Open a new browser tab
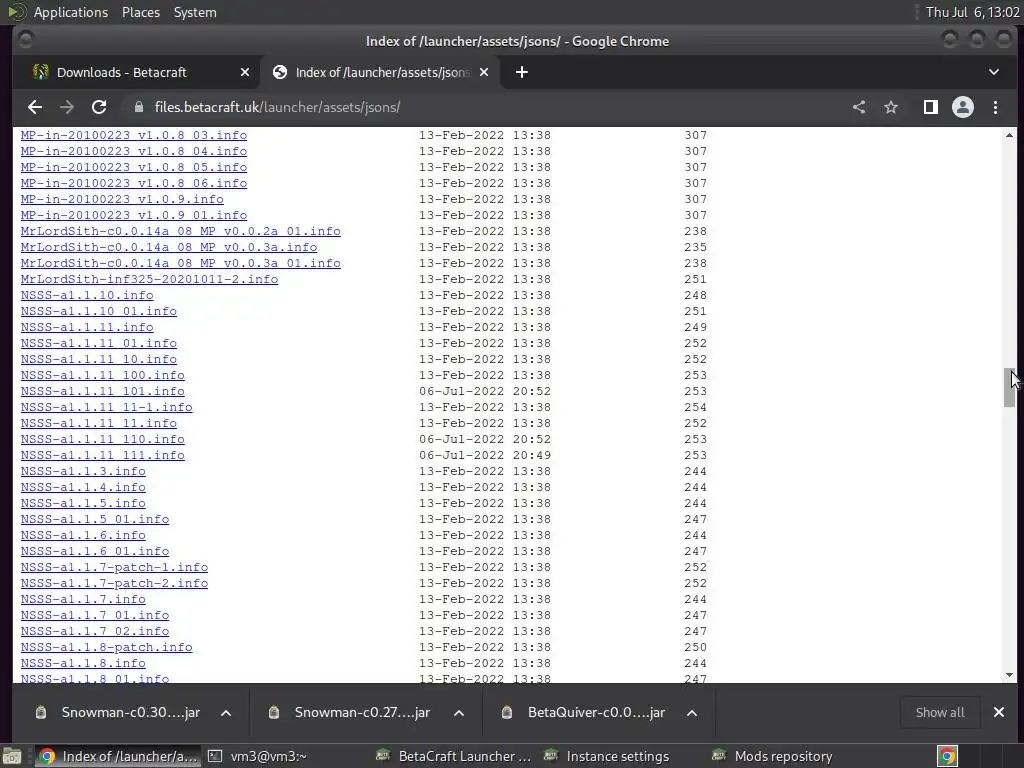The image size is (1024, 768). click(521, 72)
